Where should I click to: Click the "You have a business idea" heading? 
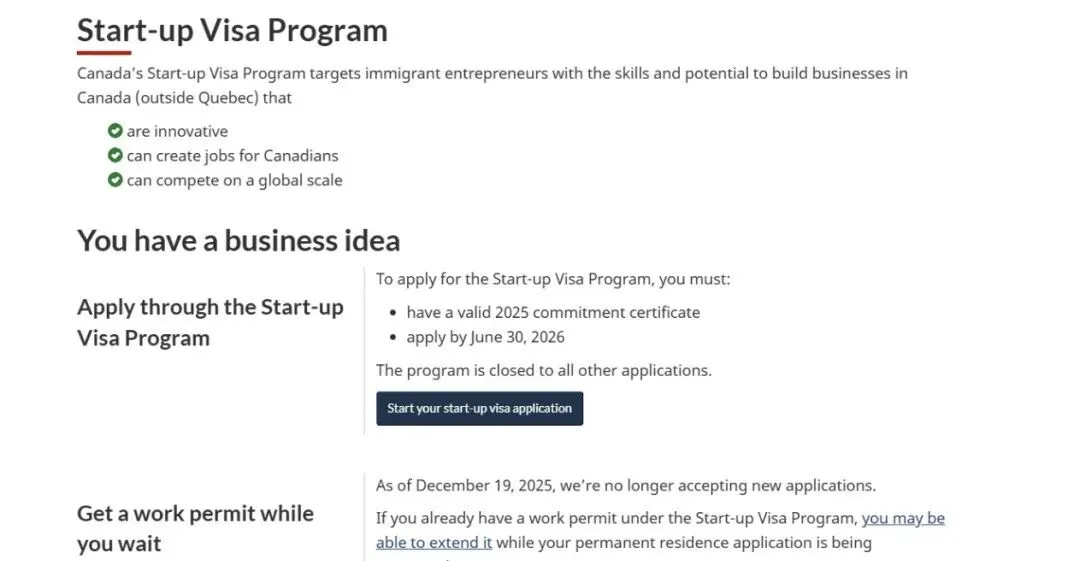coord(238,240)
